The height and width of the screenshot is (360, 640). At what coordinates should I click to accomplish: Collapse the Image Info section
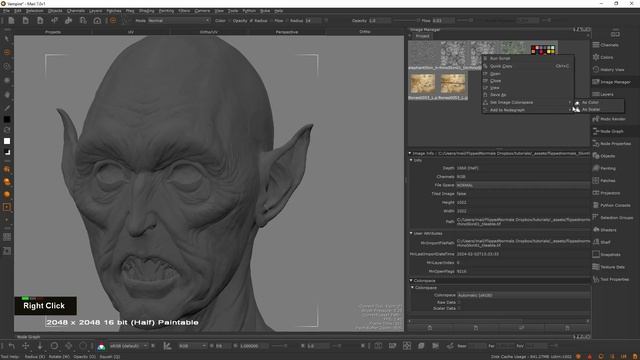point(410,153)
